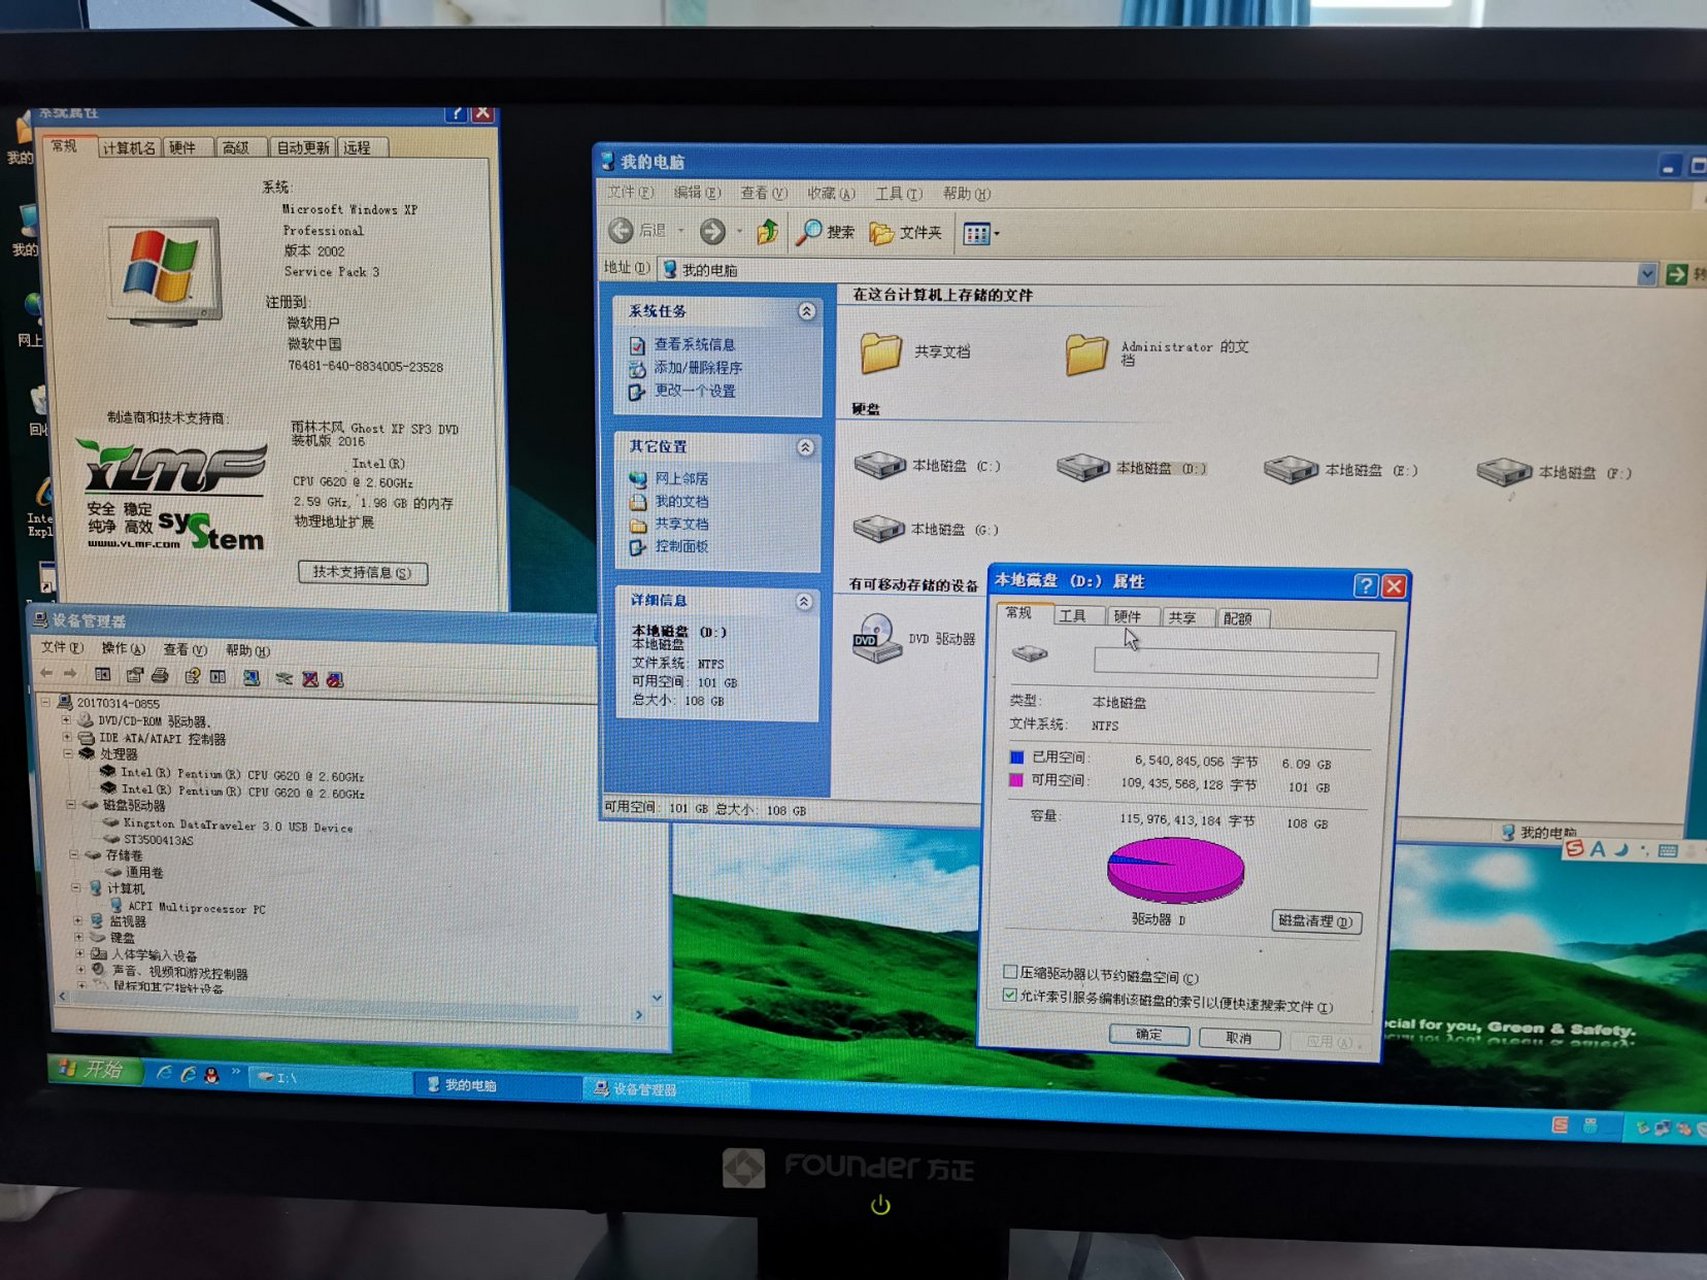Click Disable device icon in Device Manager
1707x1280 pixels.
pyautogui.click(x=335, y=680)
